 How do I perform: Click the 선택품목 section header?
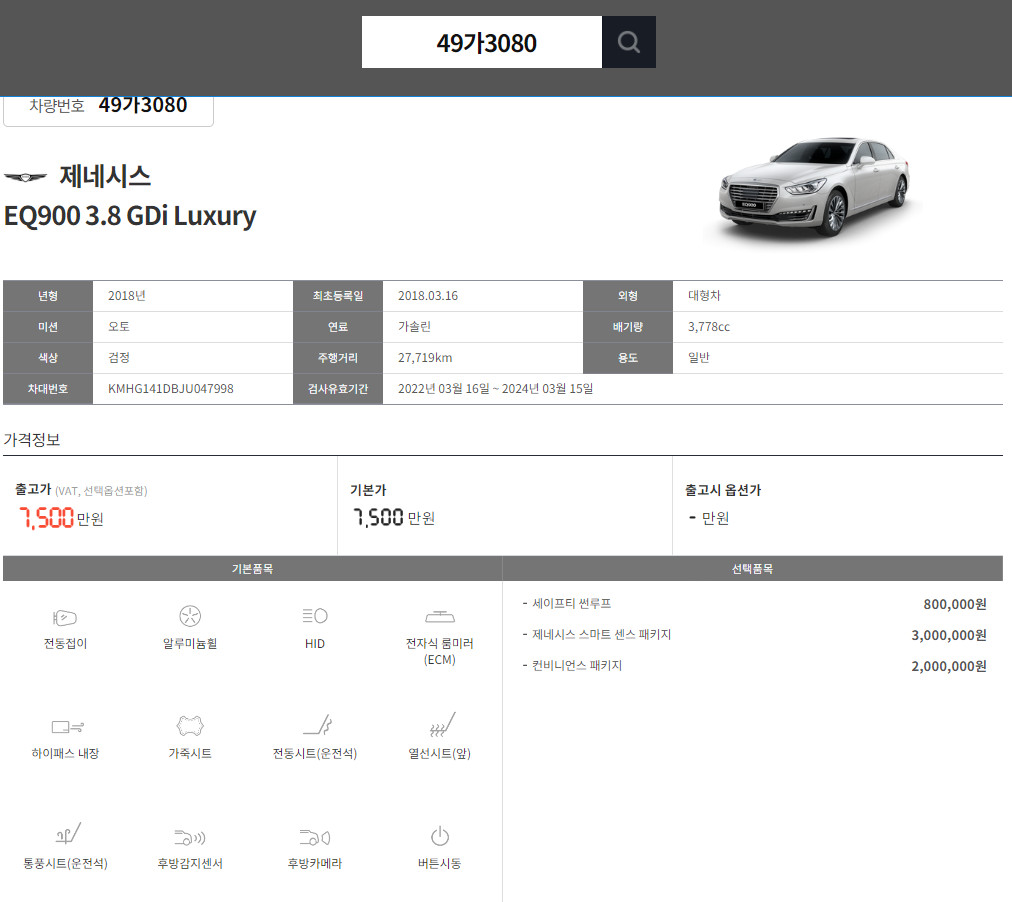point(753,568)
